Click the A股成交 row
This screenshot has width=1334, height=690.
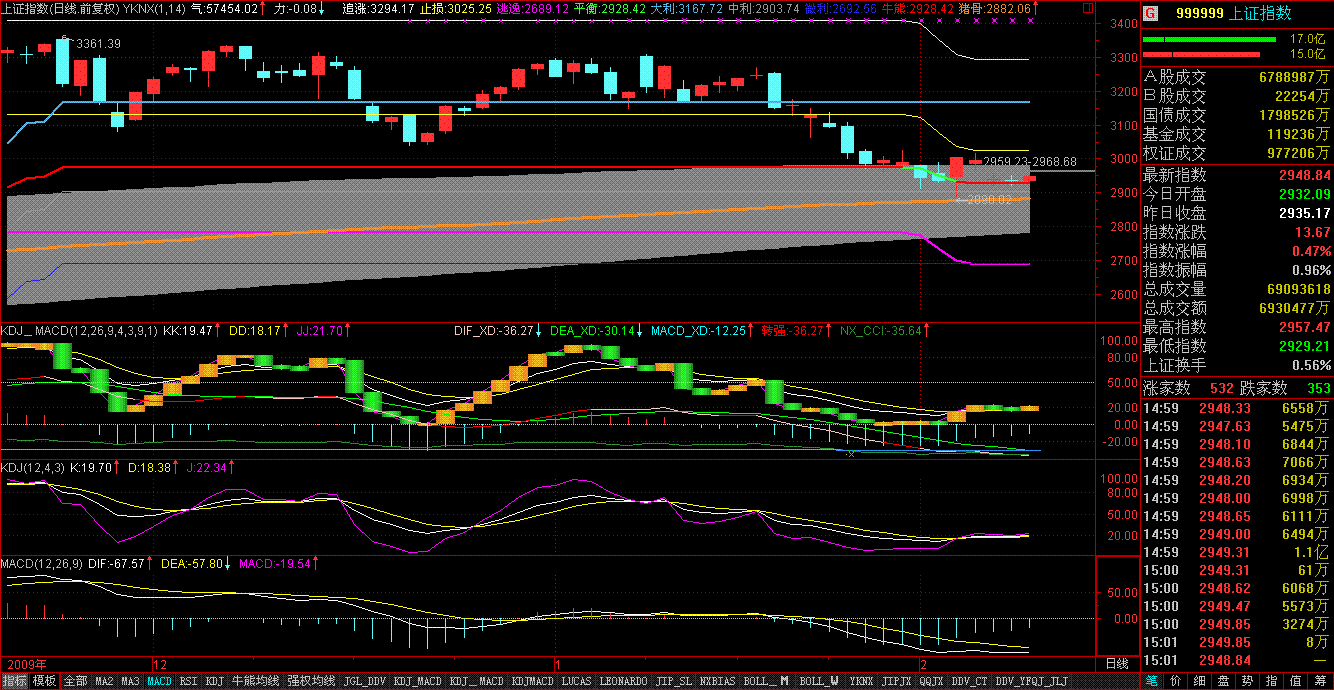1237,77
